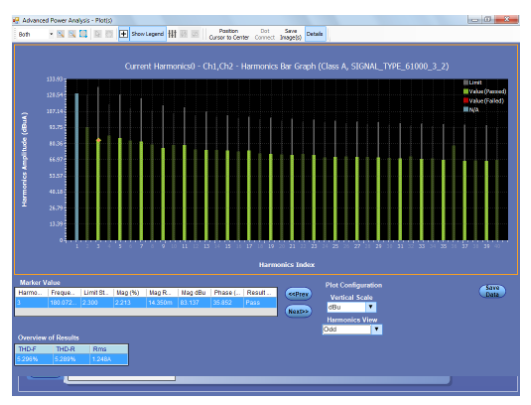Click the harmonic 39 green bar
Image resolution: width=531 pixels, height=405 pixels.
click(x=487, y=200)
